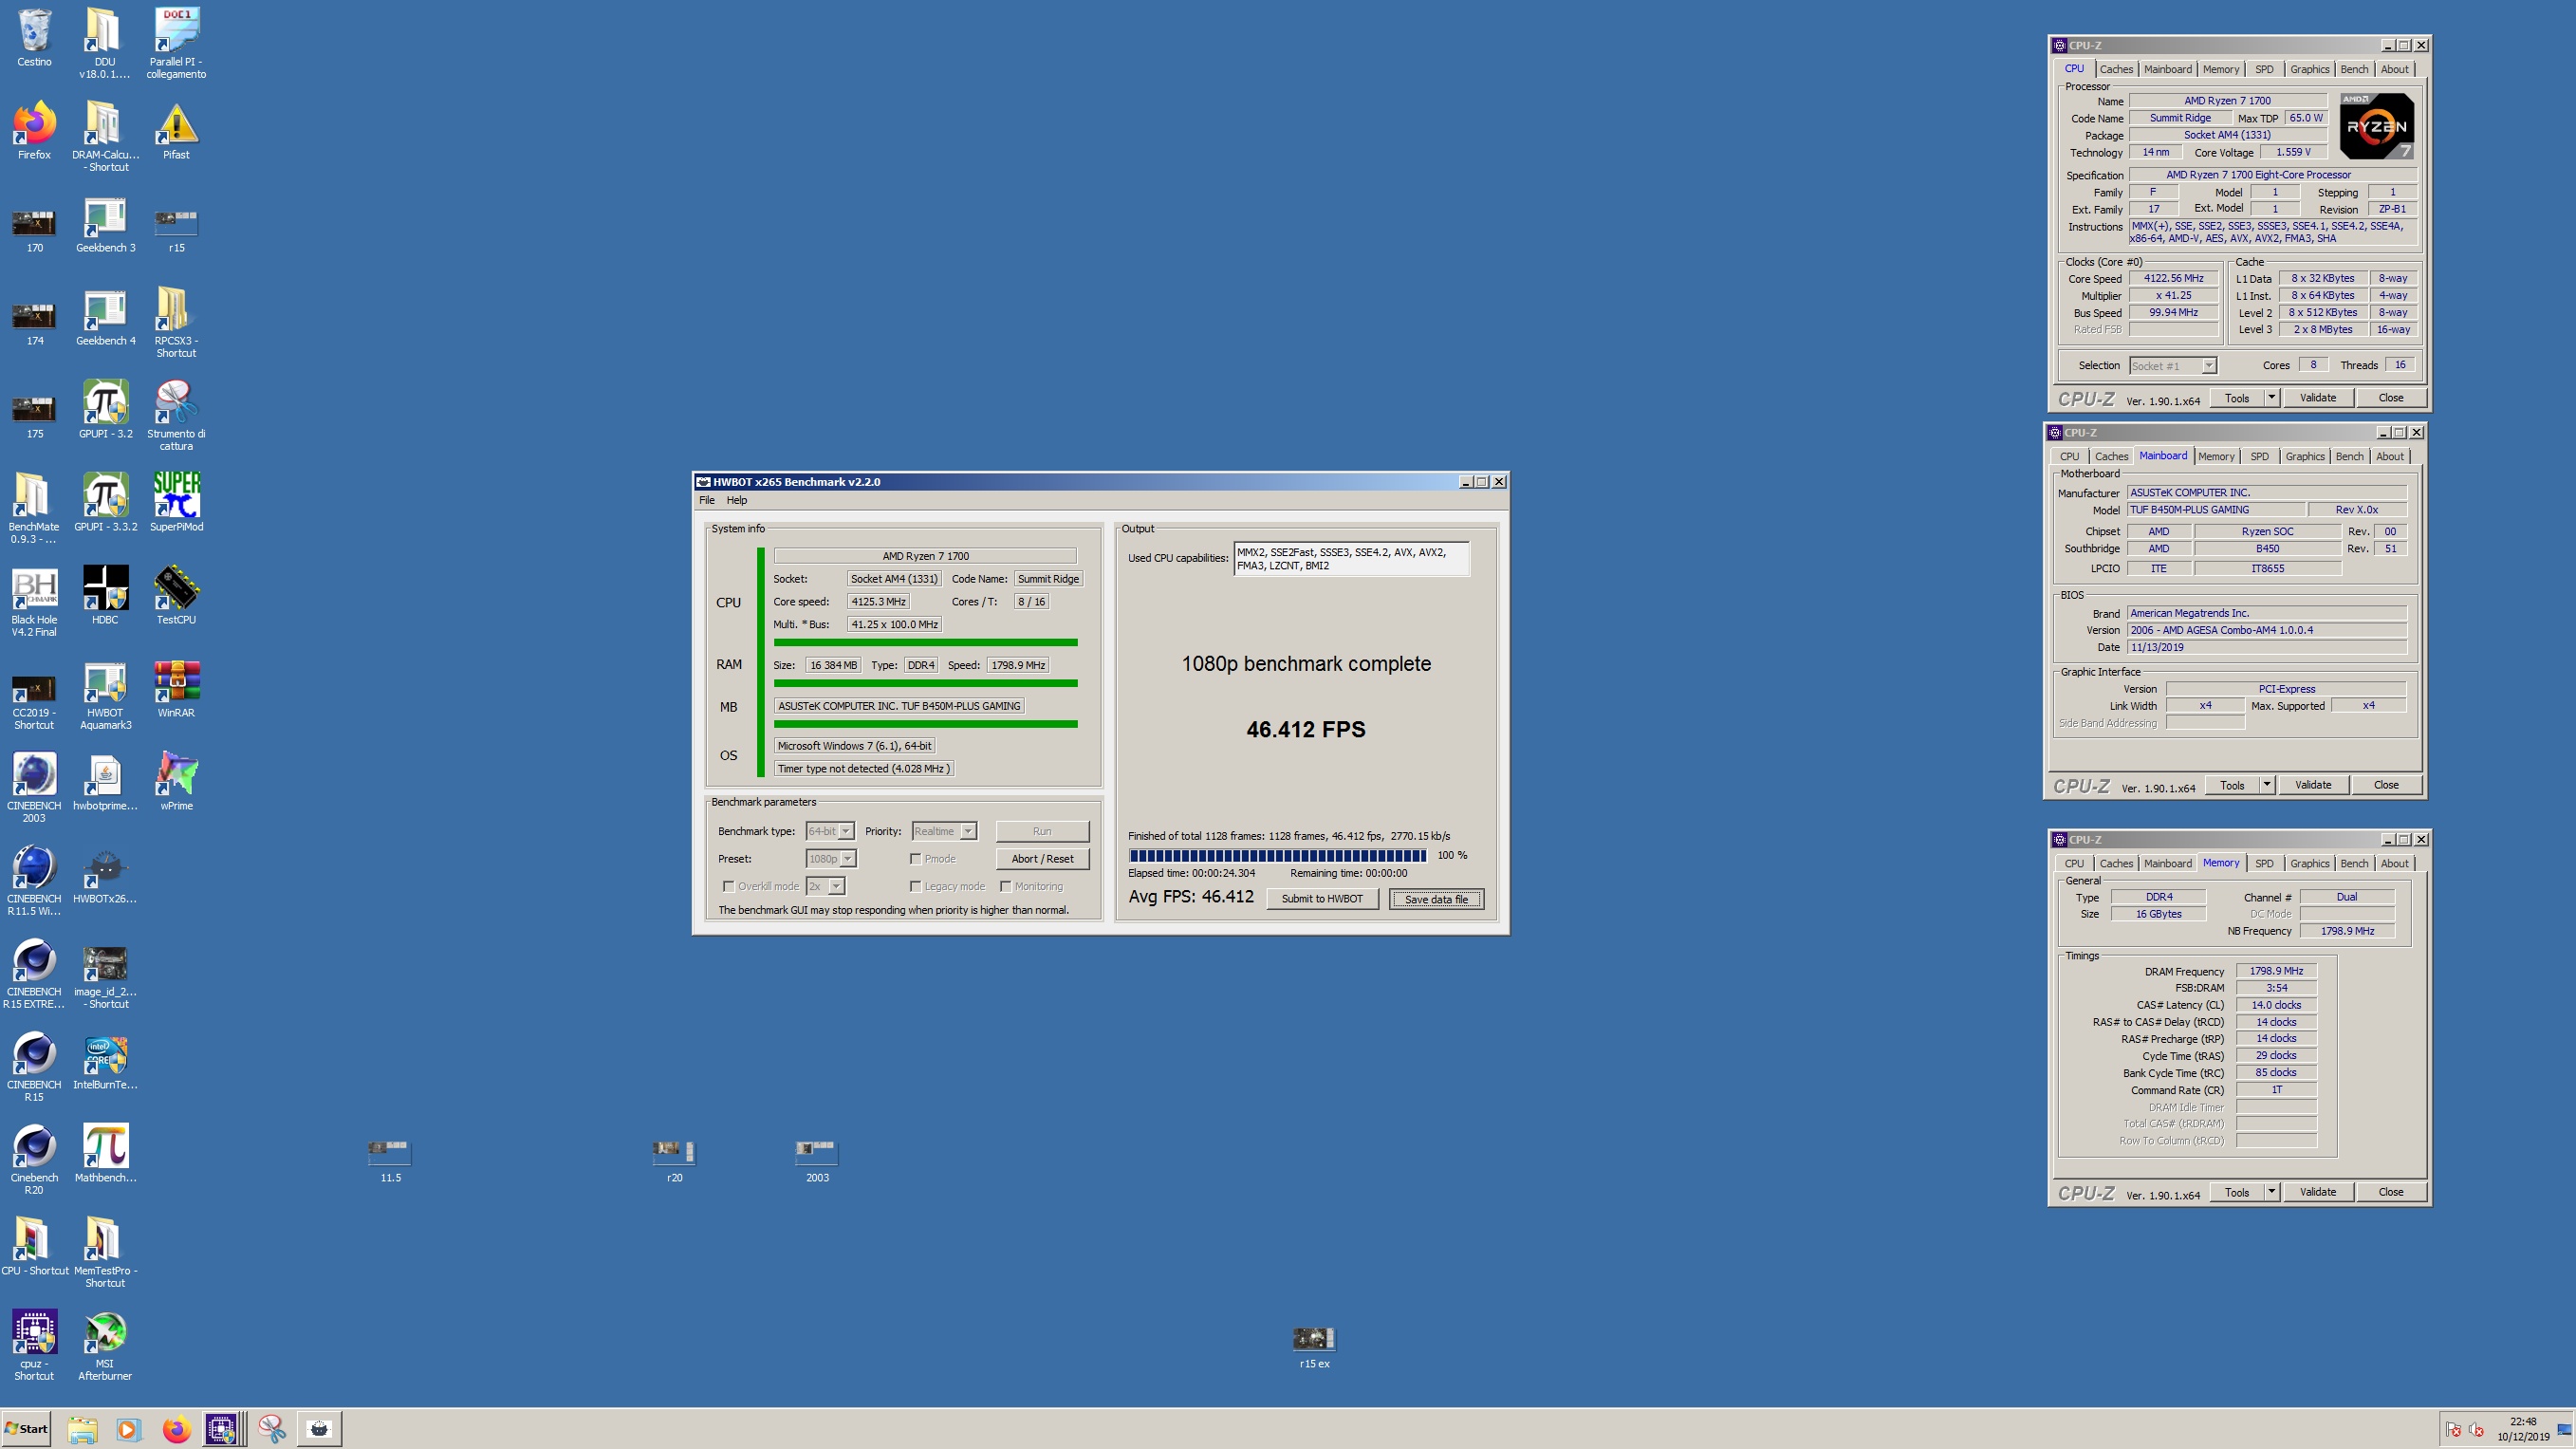Click Windows Explorer in the taskbar

point(82,1429)
